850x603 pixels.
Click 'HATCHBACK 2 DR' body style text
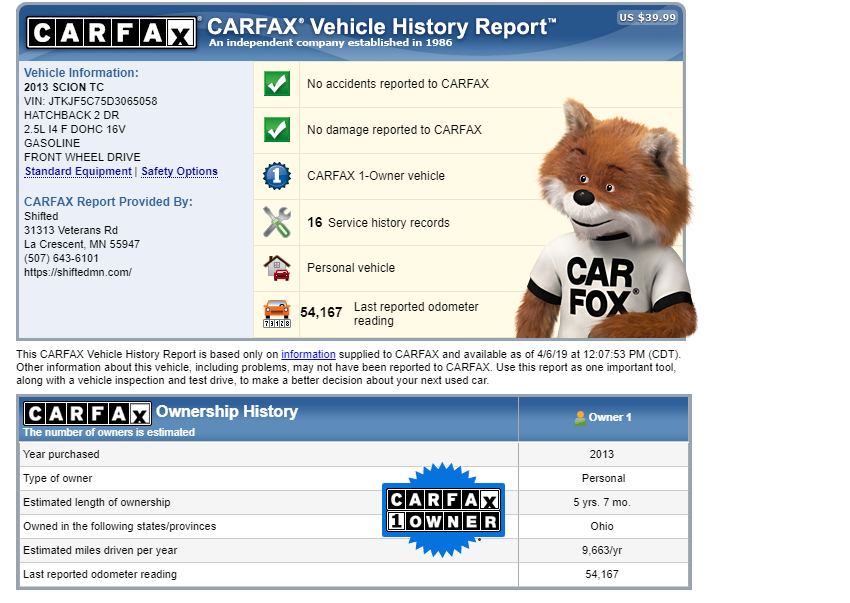pos(72,116)
